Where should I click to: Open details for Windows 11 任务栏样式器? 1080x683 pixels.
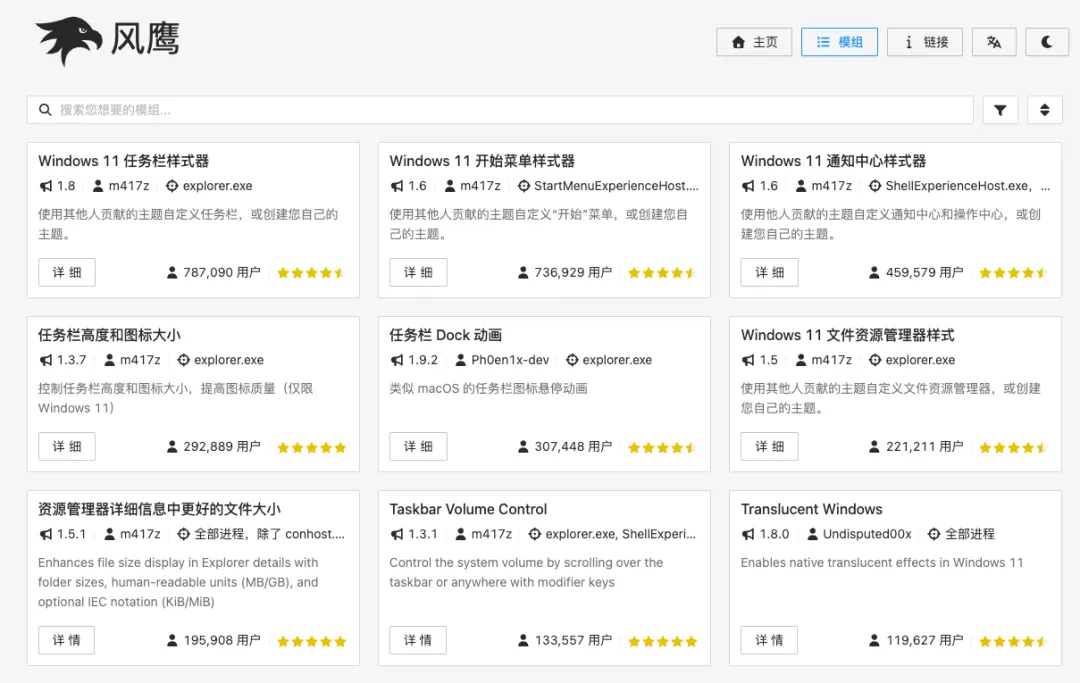click(x=67, y=272)
